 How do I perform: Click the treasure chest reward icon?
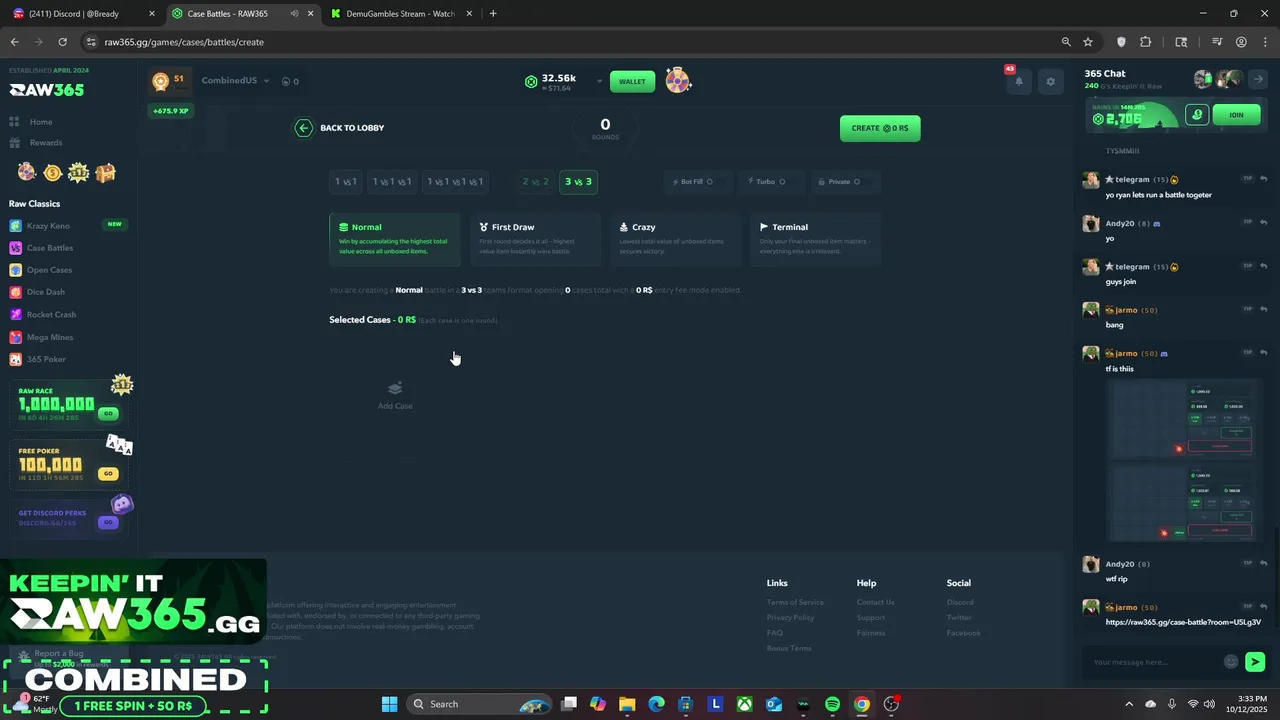tap(106, 173)
